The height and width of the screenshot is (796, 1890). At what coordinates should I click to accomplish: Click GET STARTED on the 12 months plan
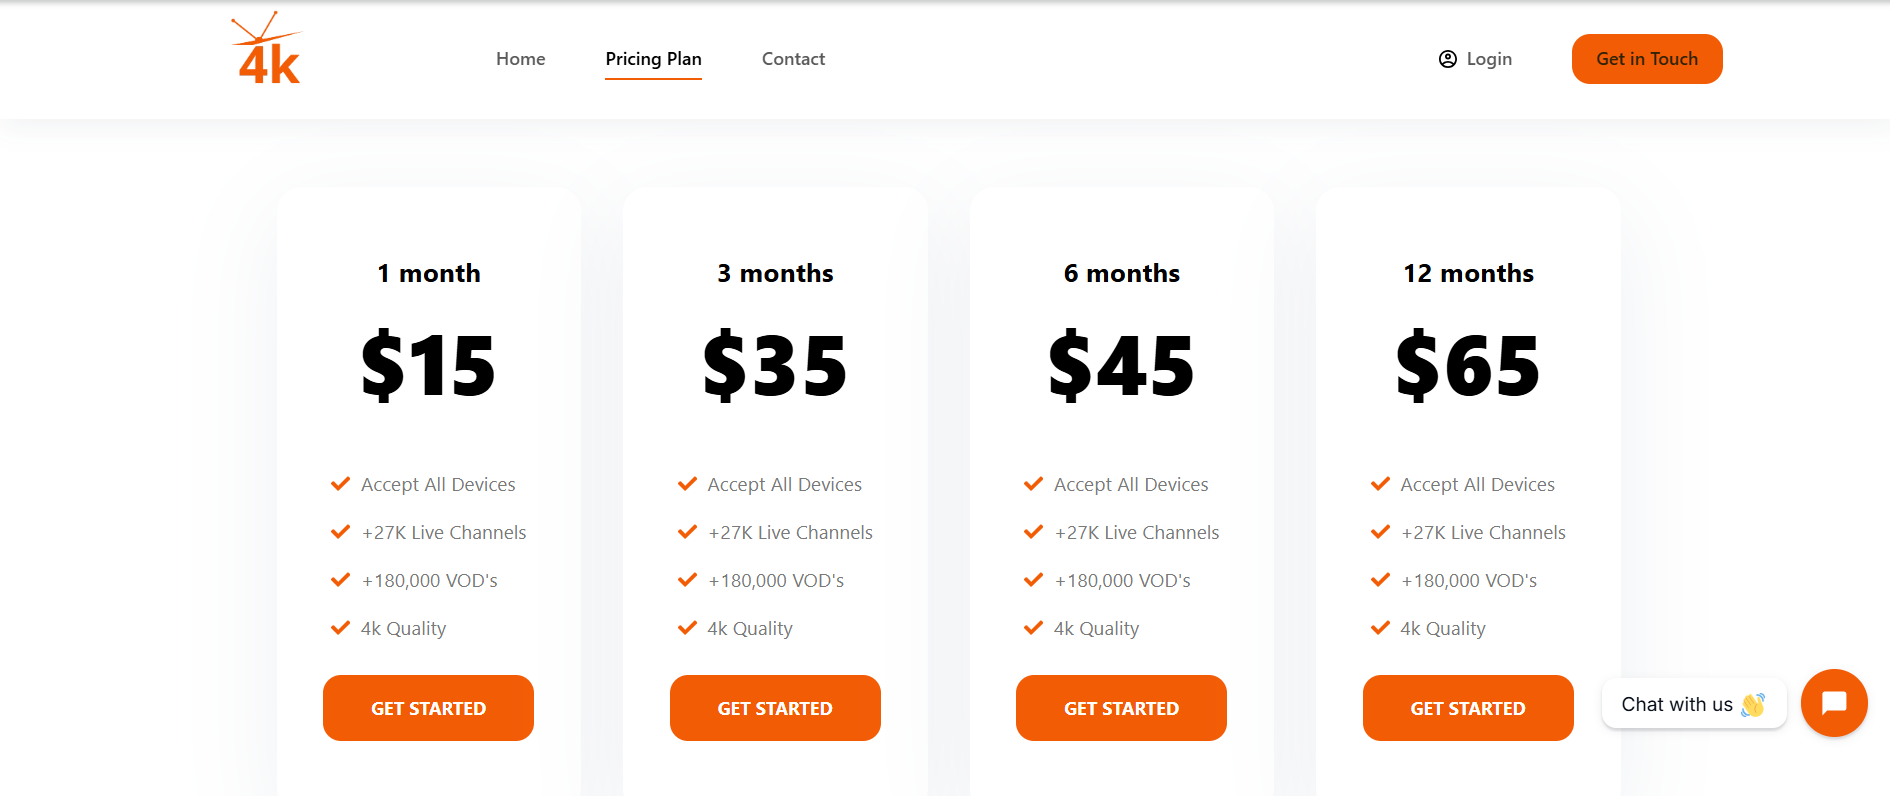click(1467, 708)
